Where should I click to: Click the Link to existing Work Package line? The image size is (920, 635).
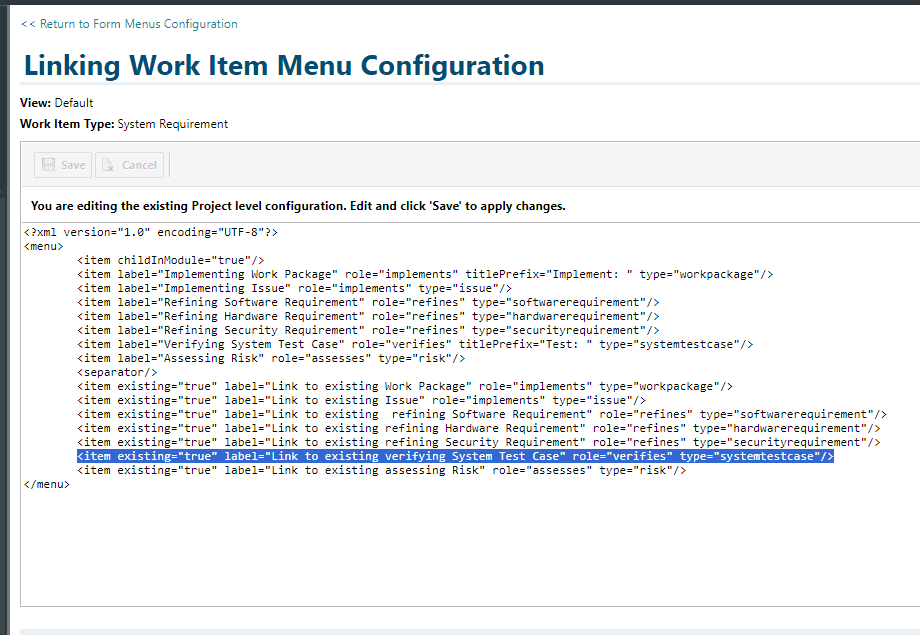[405, 386]
